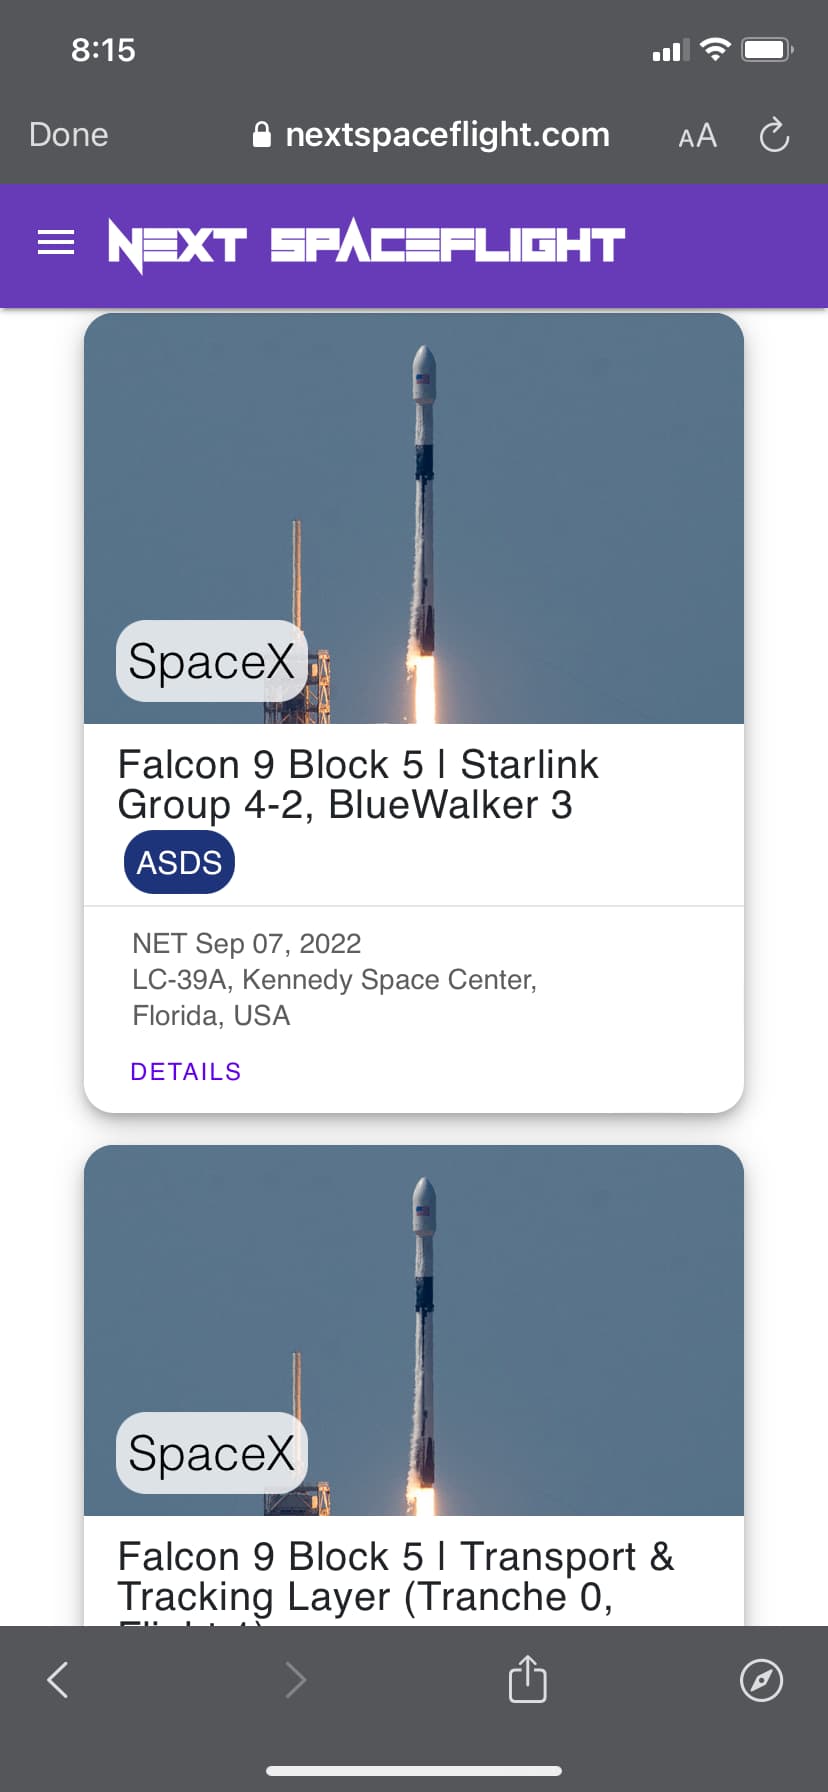This screenshot has height=1792, width=828.
Task: Tap the Falcon 9 Starlink BlueWalker 3 title
Action: point(358,785)
